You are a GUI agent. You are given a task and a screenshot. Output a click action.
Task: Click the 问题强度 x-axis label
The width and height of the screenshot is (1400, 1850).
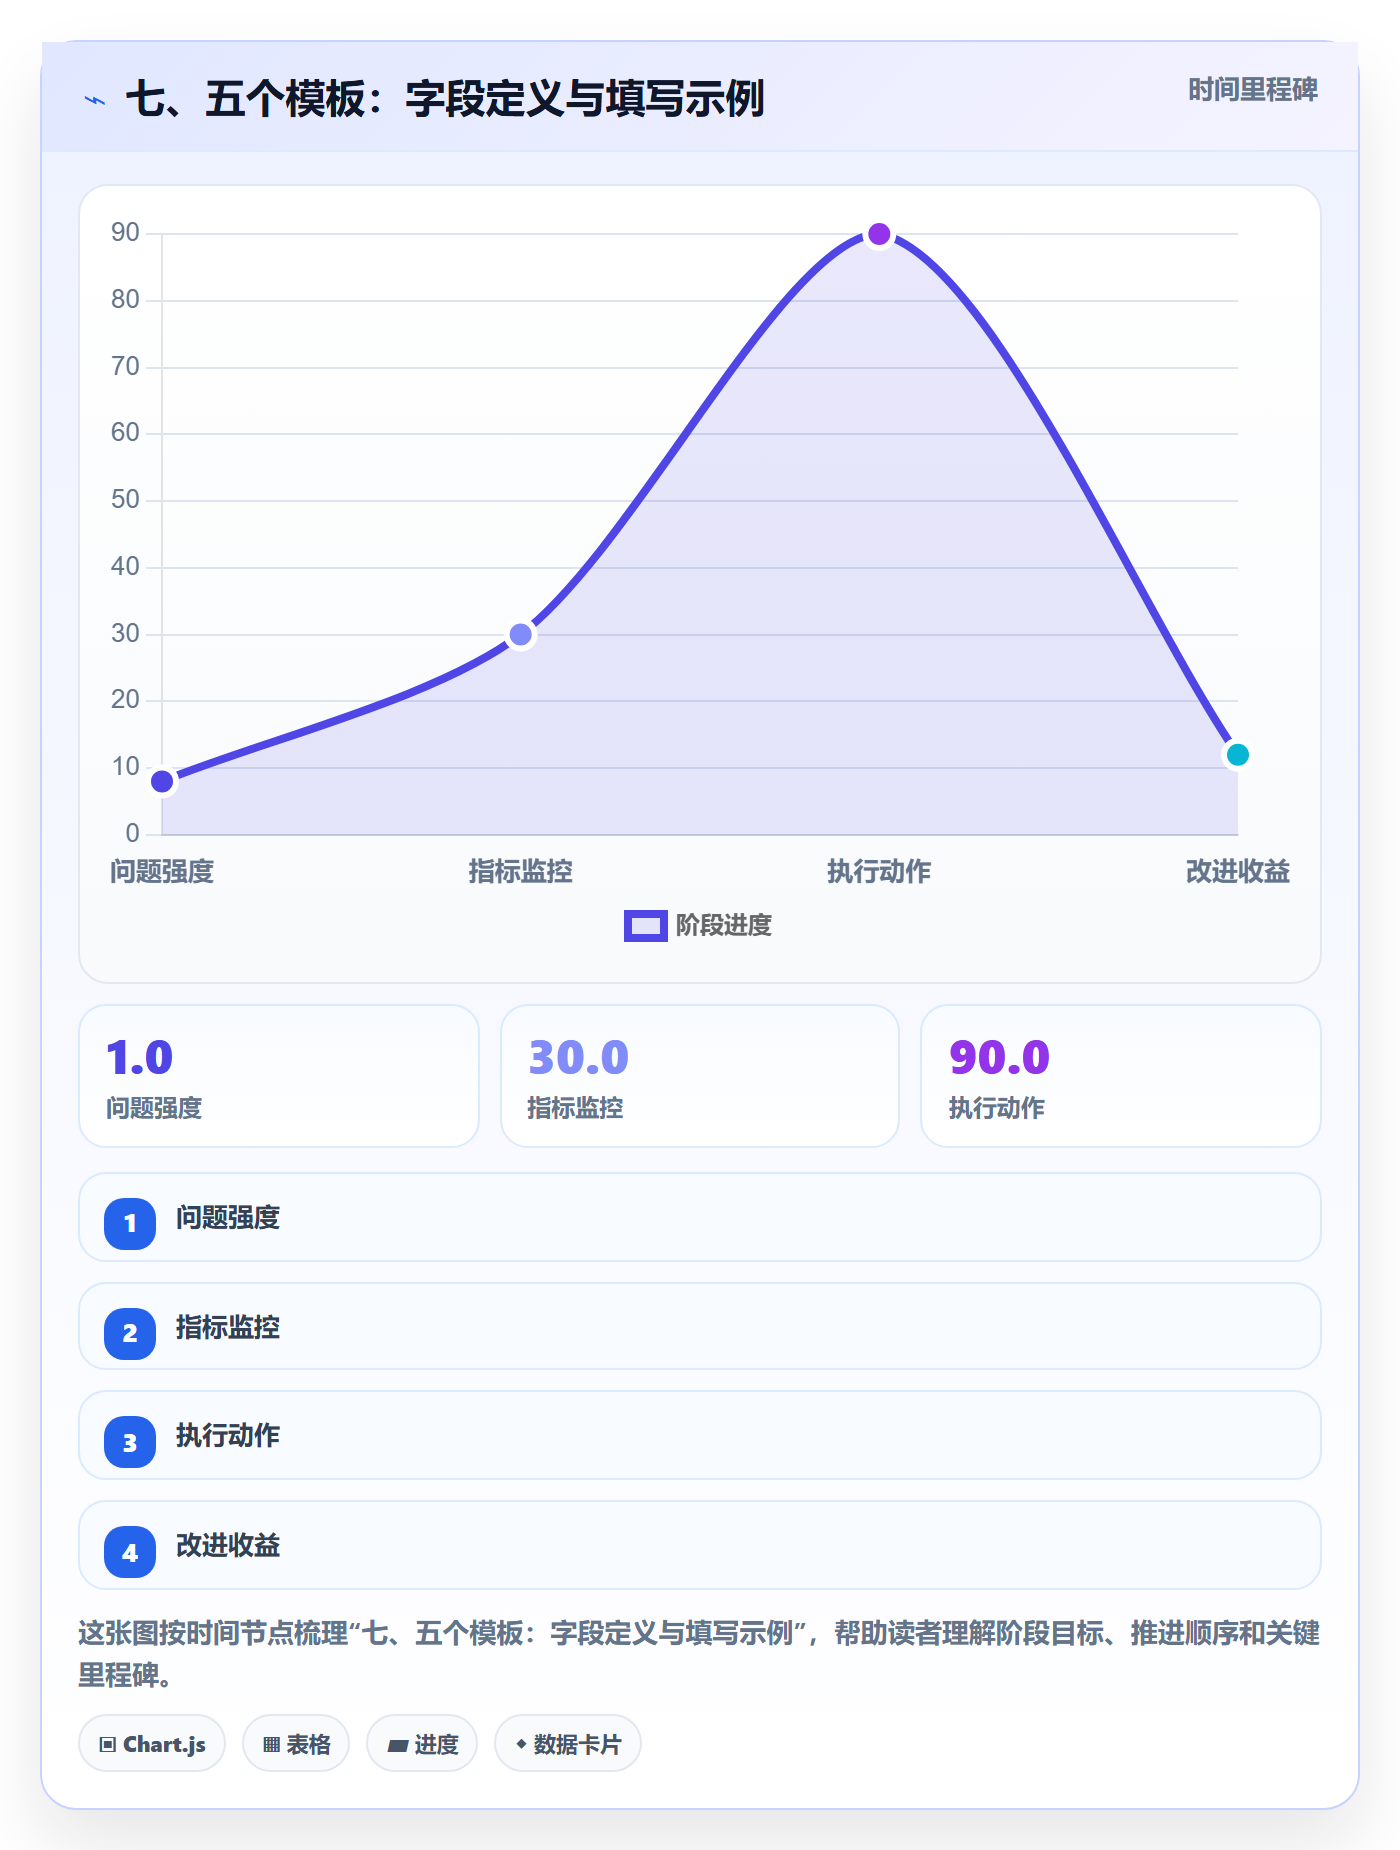coord(162,871)
